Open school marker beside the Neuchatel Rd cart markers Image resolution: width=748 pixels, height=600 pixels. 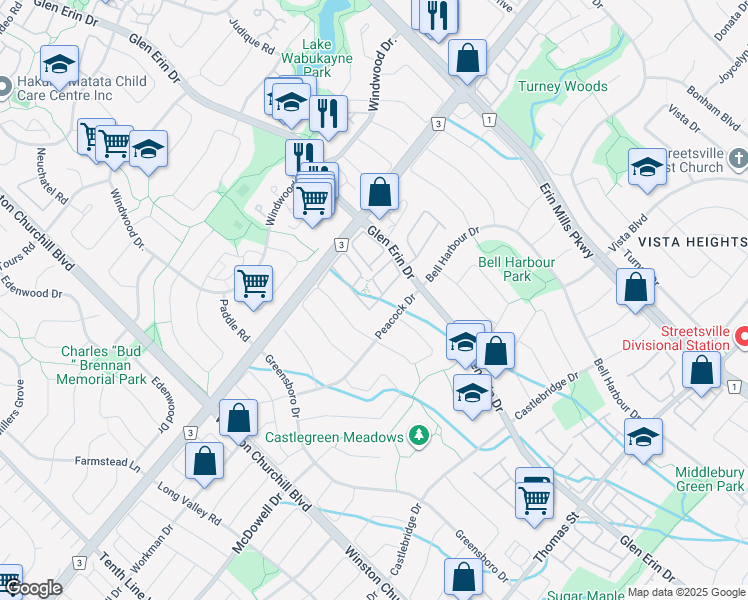(148, 150)
